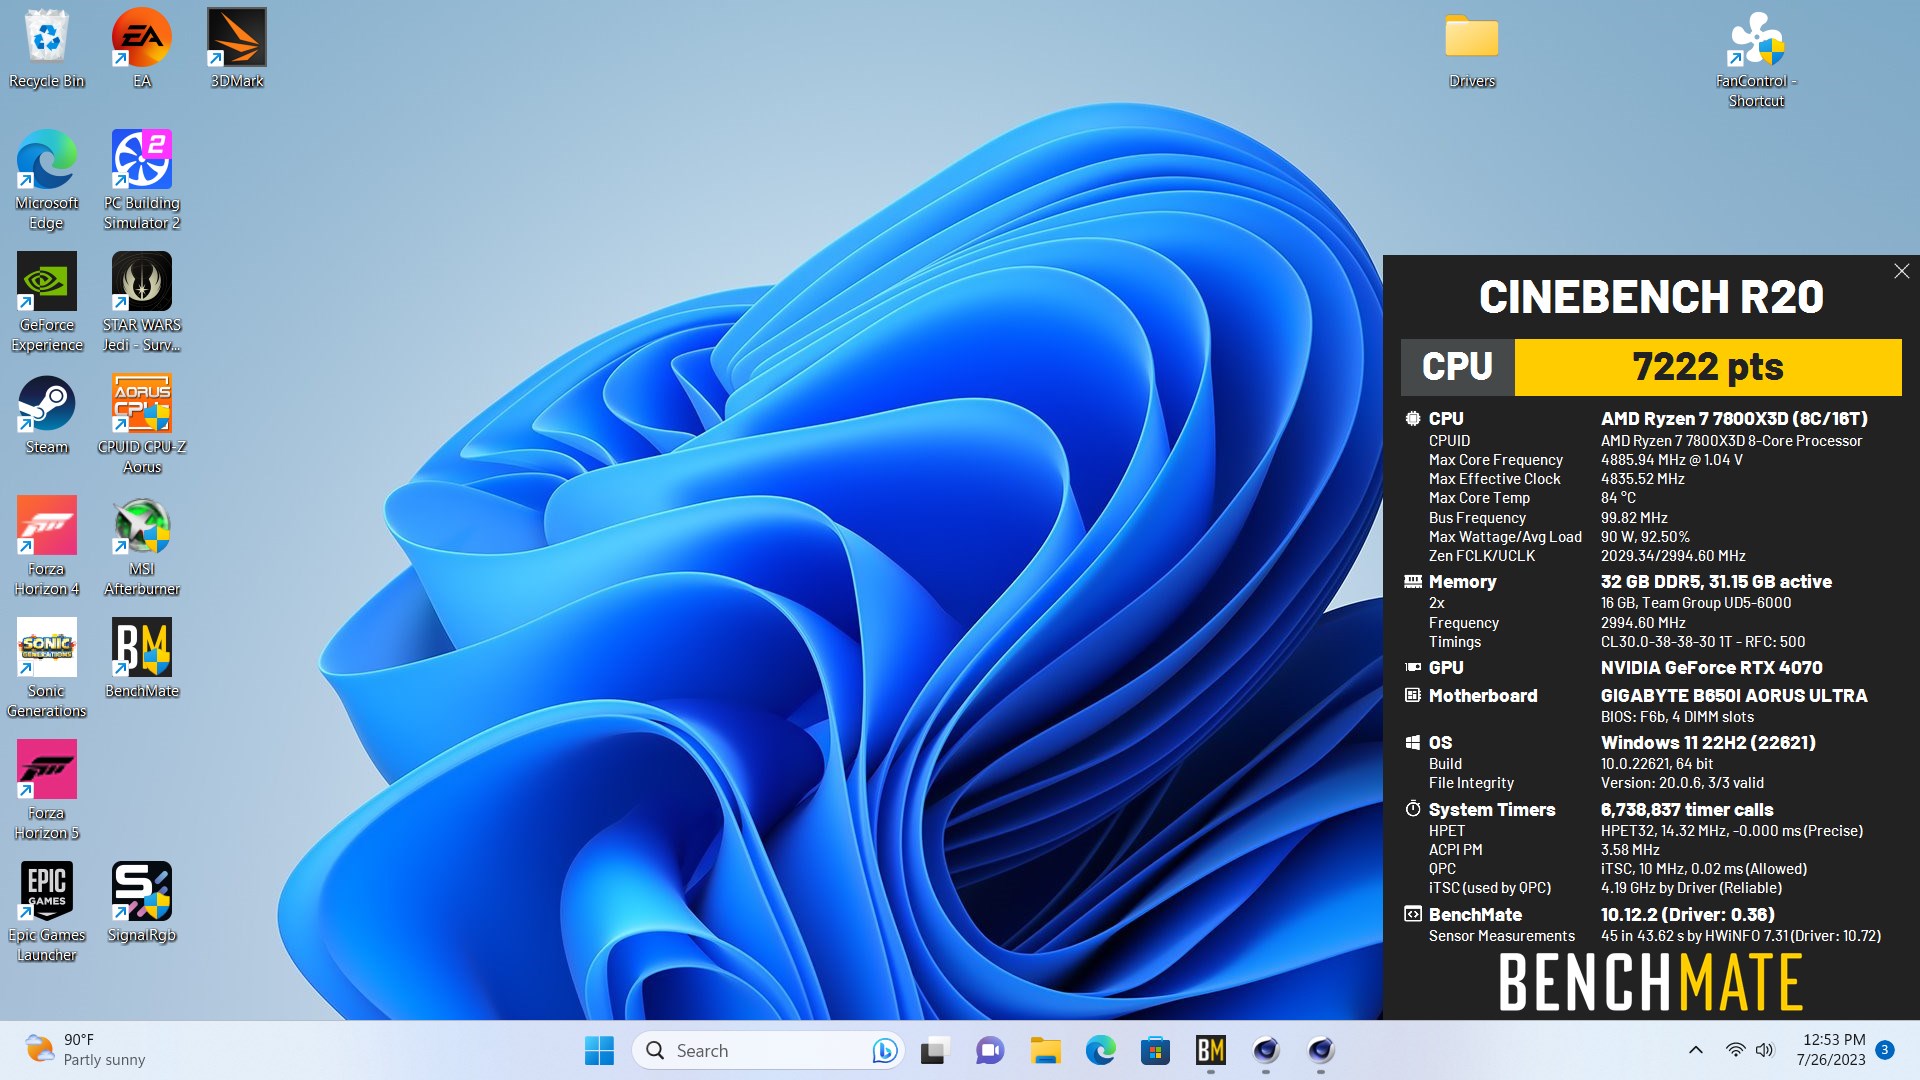The width and height of the screenshot is (1920, 1080).
Task: Show hidden system tray icons
Action: (1695, 1050)
